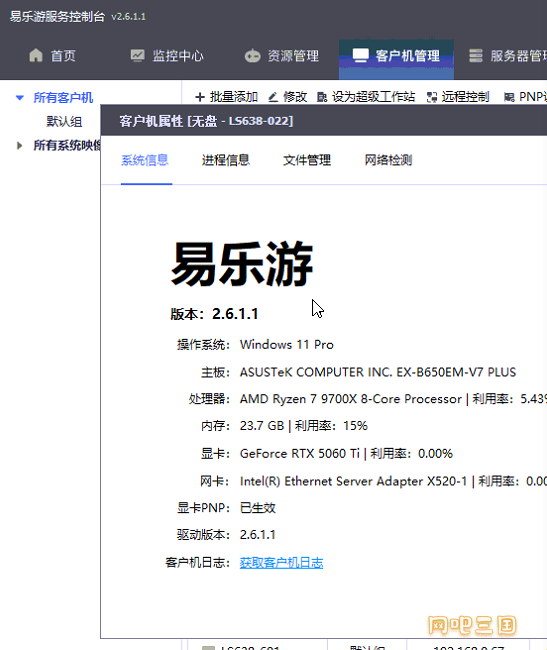547x650 pixels.
Task: Click the ASUSTeK motherboard value
Action: point(378,372)
